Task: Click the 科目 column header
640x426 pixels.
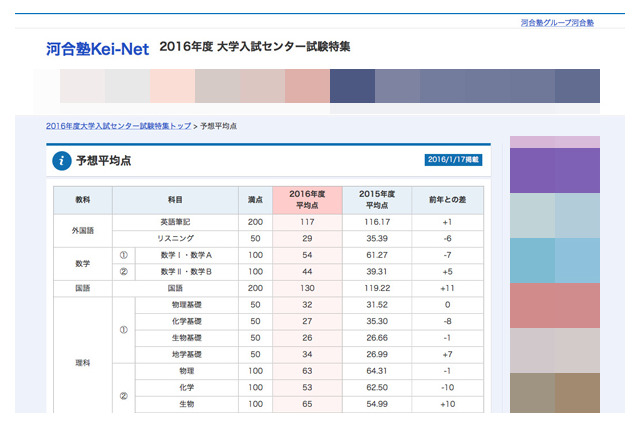Action: (175, 200)
